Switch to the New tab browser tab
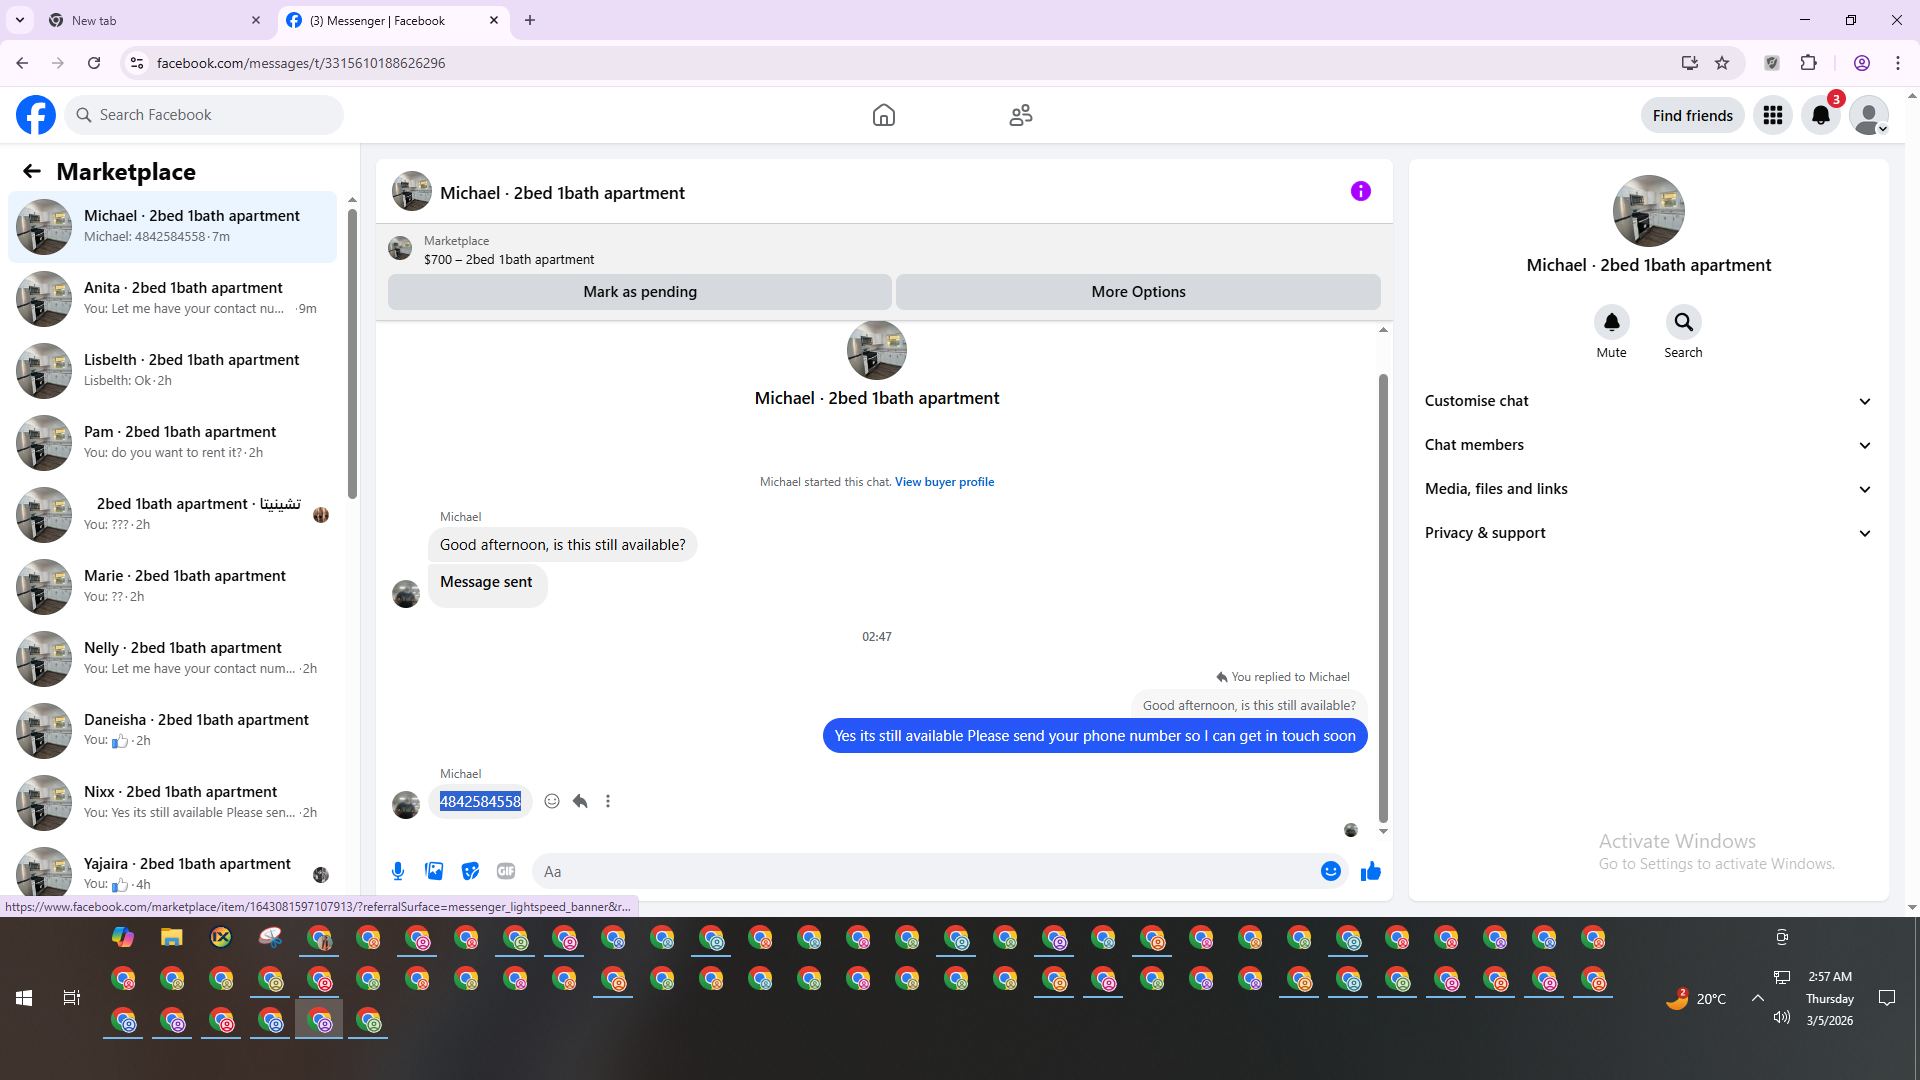 pos(155,20)
